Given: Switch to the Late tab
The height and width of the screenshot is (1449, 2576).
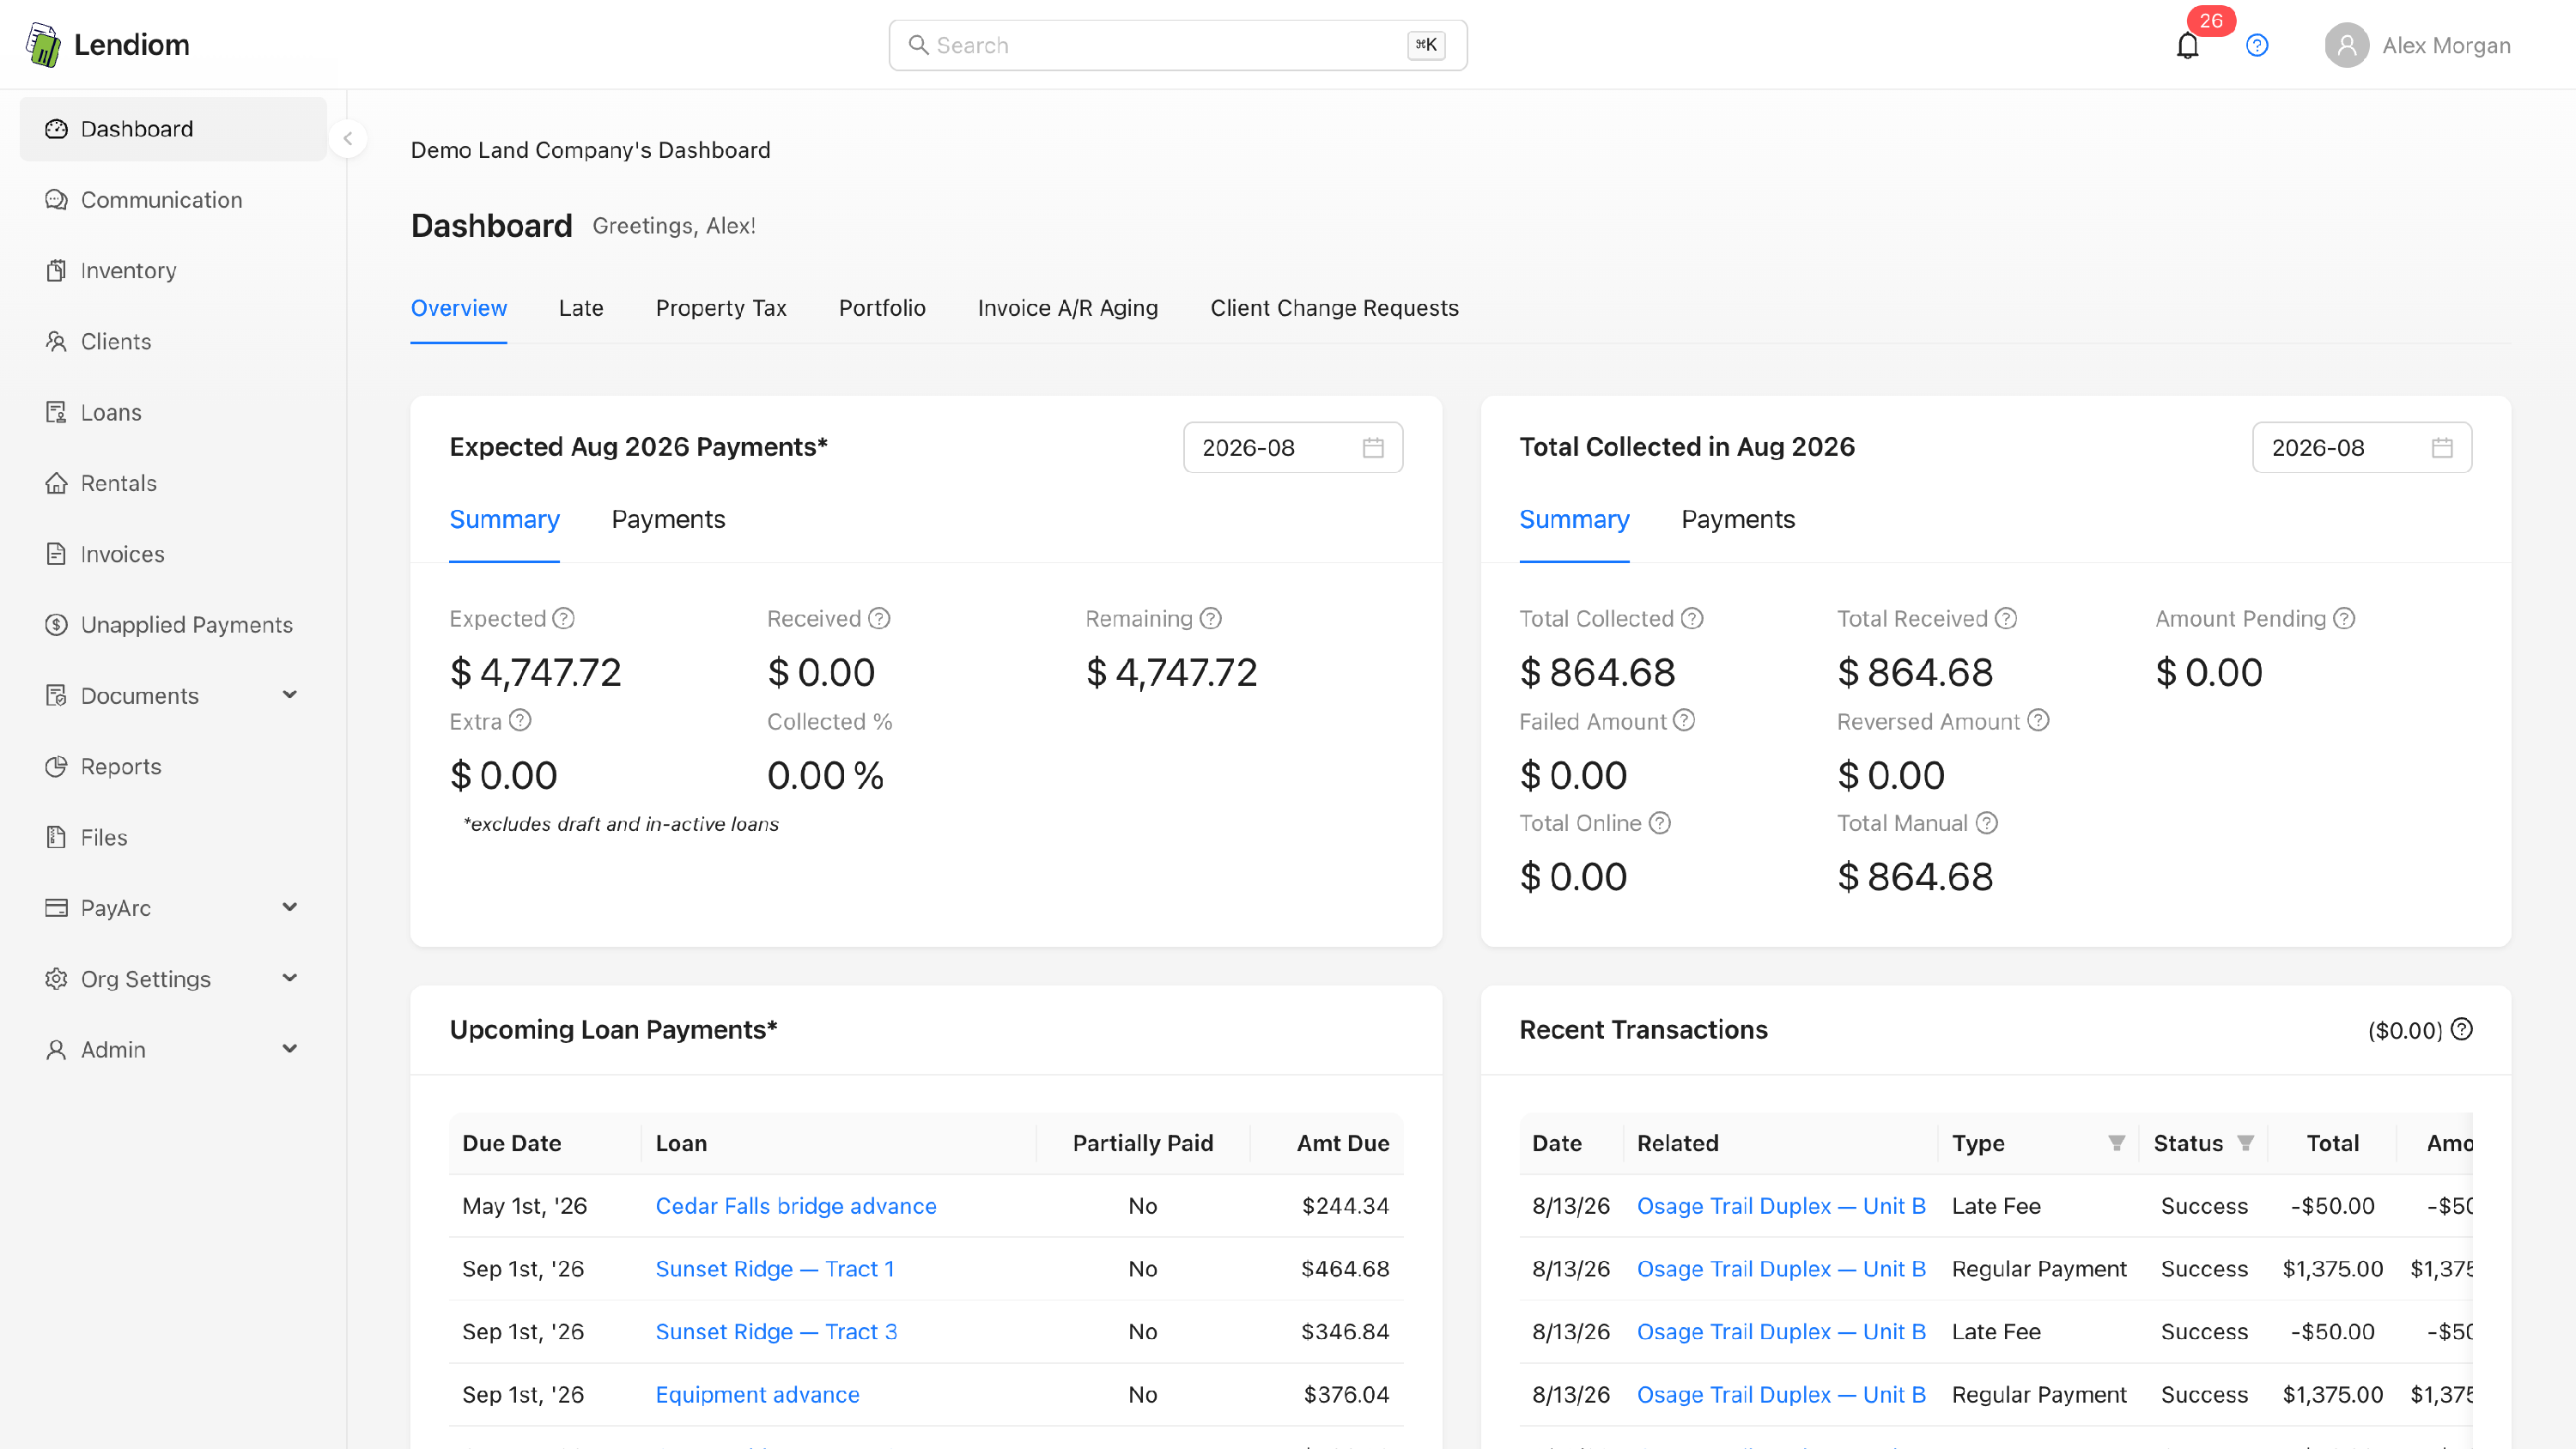Looking at the screenshot, I should tap(581, 308).
